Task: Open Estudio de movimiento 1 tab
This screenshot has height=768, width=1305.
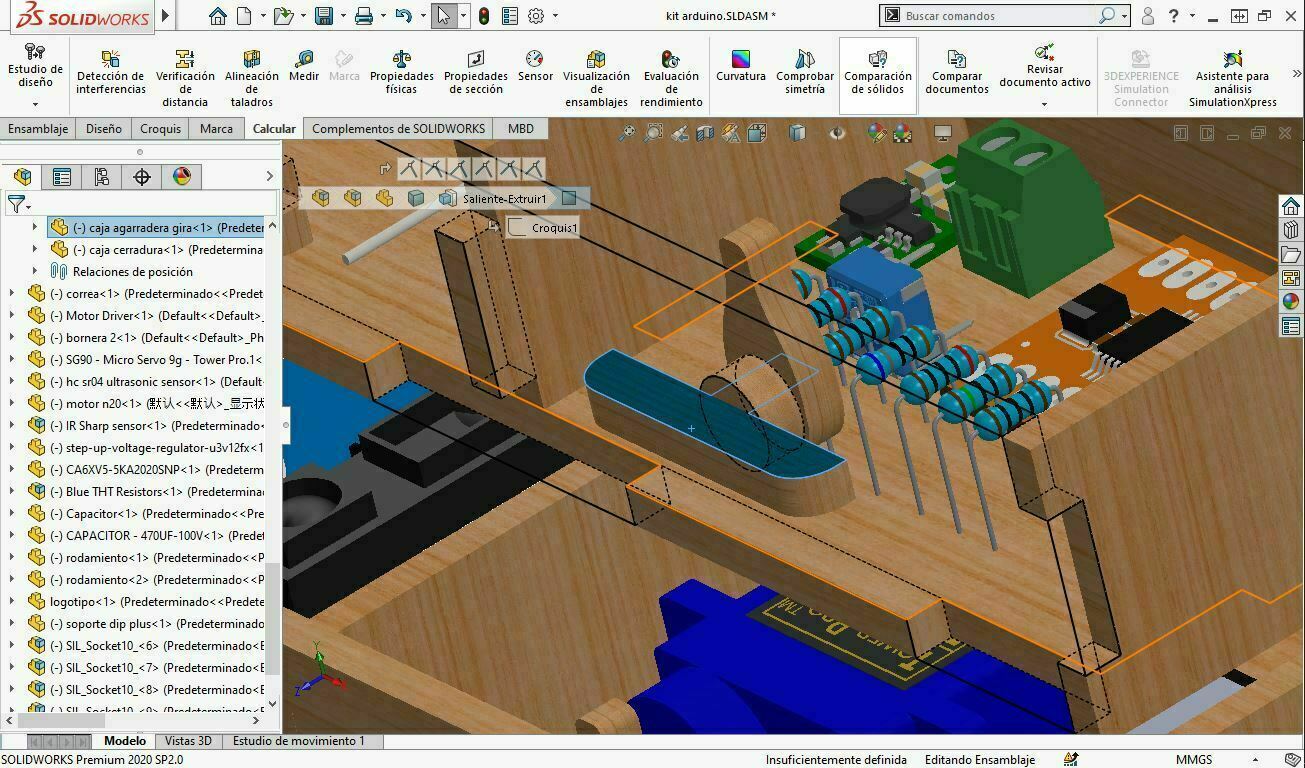Action: tap(299, 741)
